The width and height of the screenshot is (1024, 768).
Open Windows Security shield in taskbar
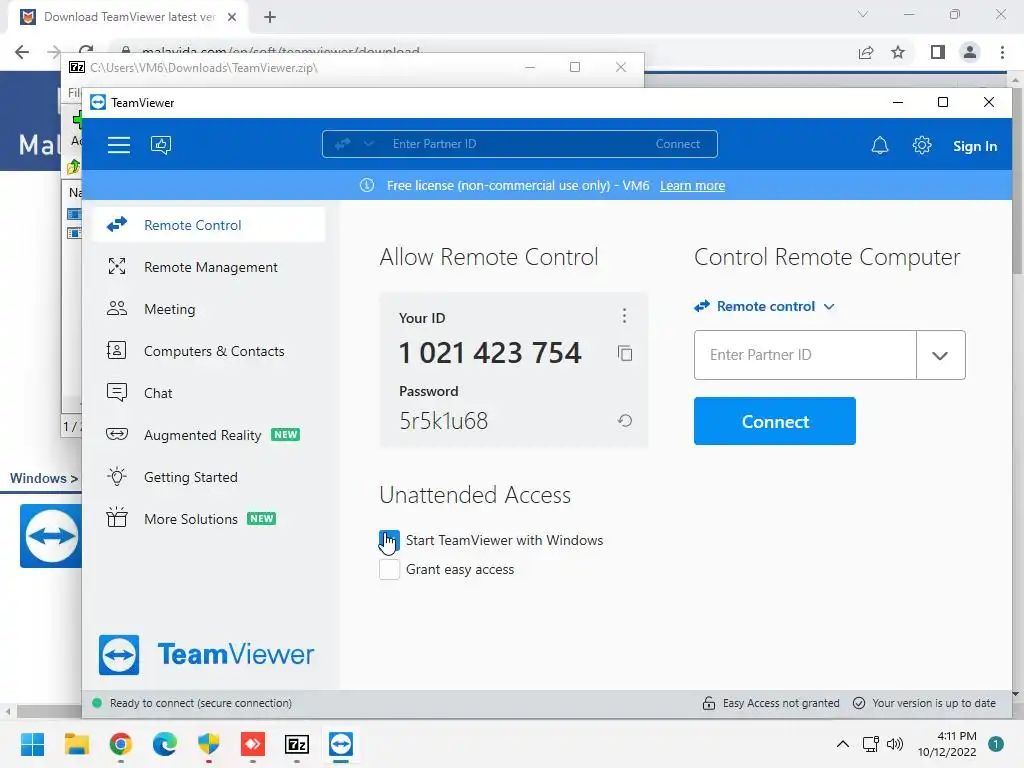pos(208,744)
